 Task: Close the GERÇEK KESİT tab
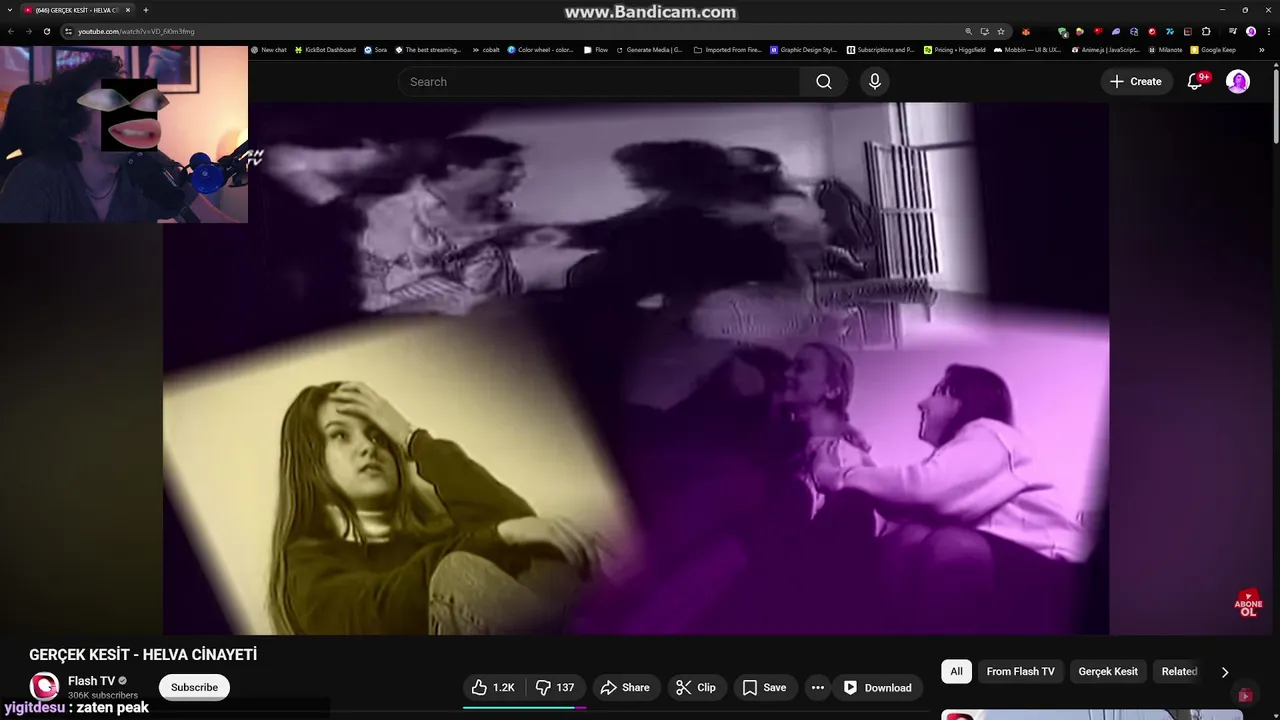coord(128,10)
